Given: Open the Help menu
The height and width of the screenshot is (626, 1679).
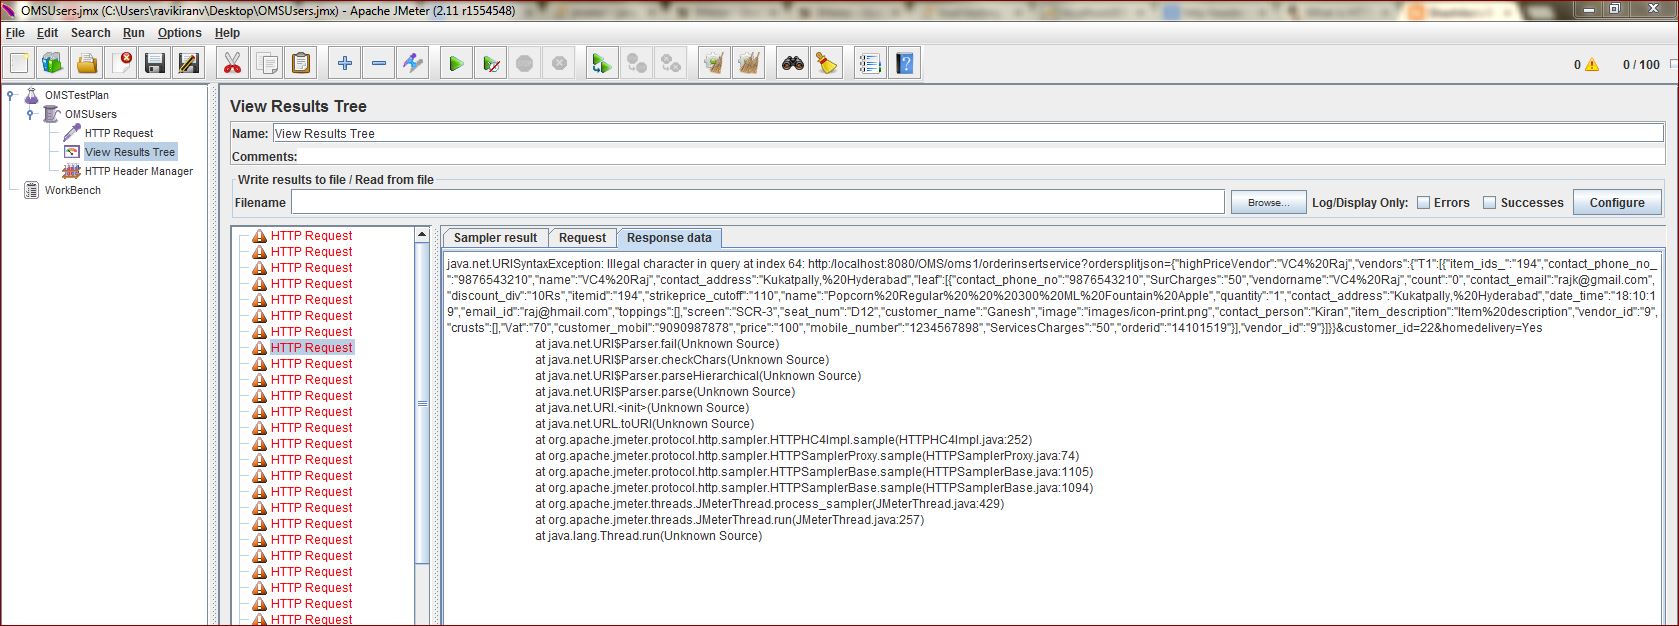Looking at the screenshot, I should click(x=227, y=33).
